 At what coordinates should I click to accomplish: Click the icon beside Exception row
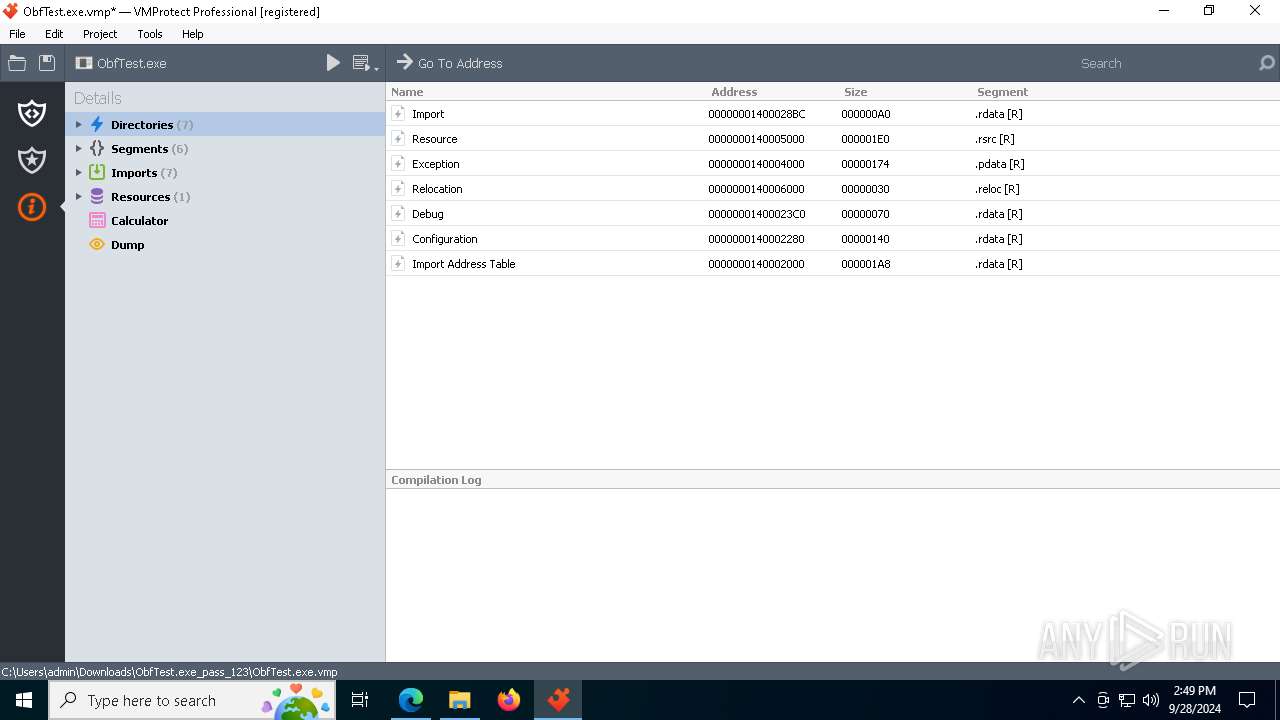point(398,164)
